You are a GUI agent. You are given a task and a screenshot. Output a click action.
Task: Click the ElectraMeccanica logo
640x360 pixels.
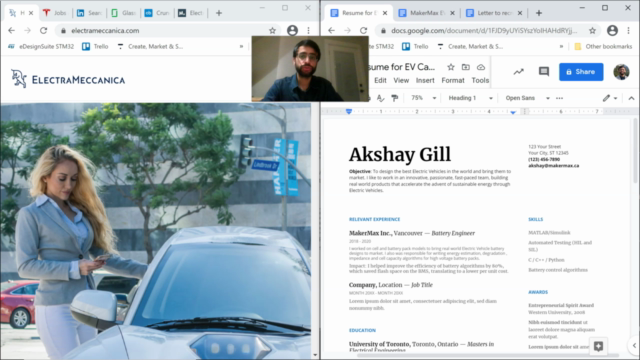click(68, 79)
